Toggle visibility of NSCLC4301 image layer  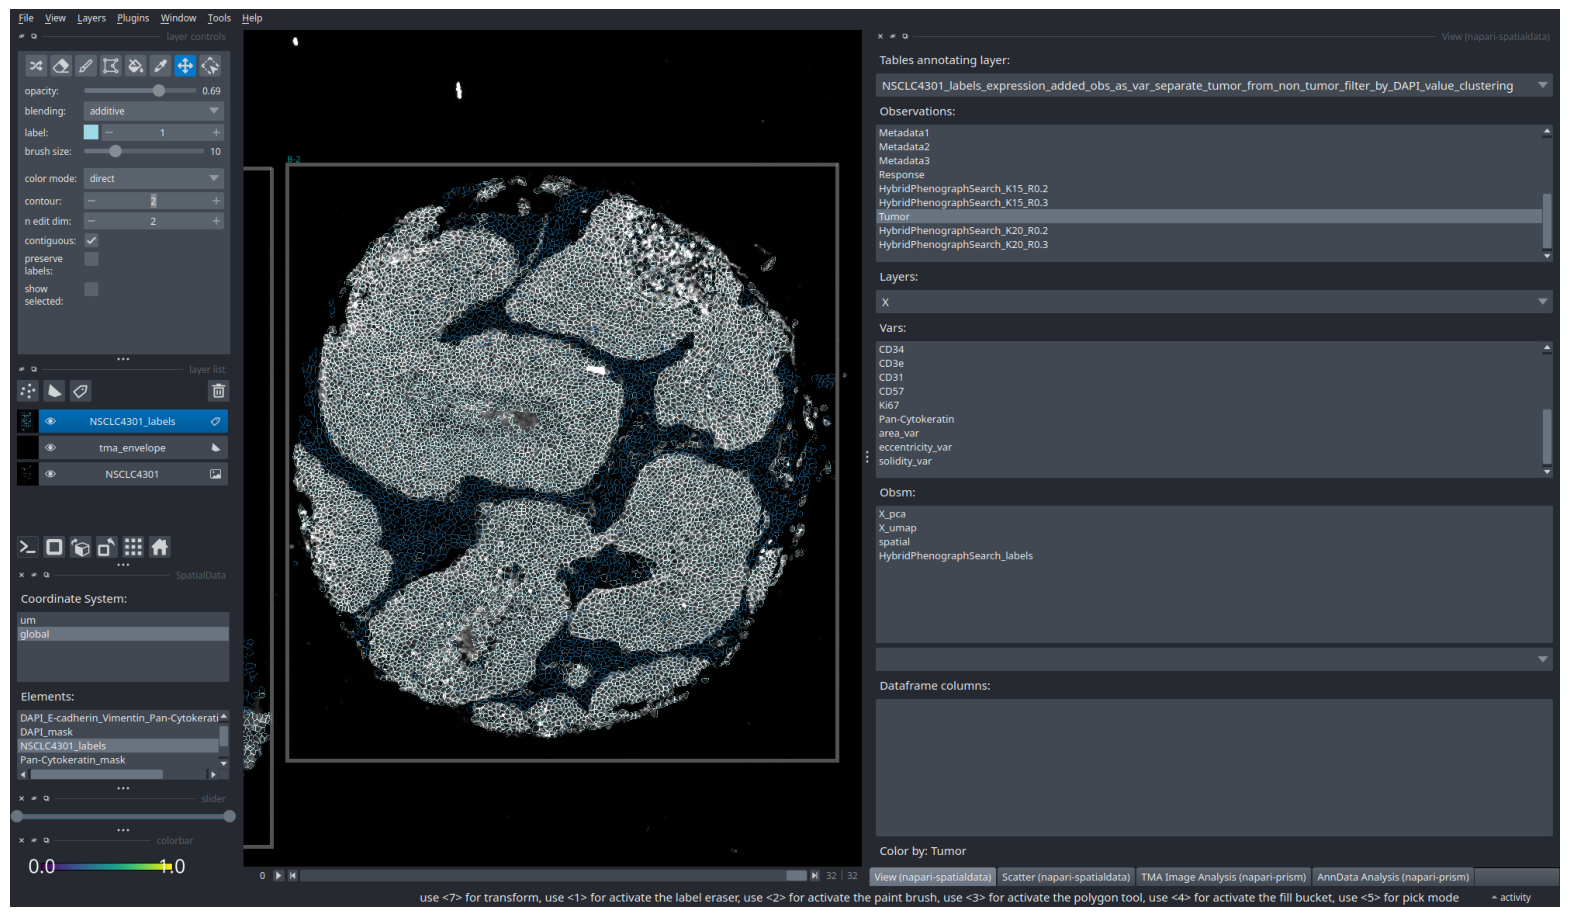50,474
